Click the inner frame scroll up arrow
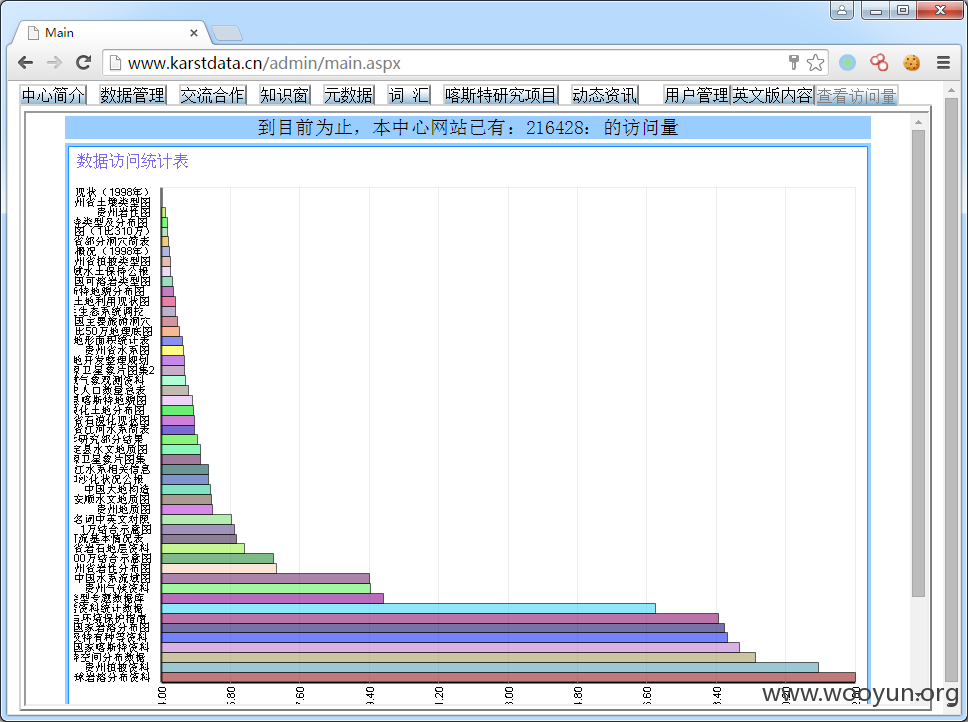968x722 pixels. [918, 123]
